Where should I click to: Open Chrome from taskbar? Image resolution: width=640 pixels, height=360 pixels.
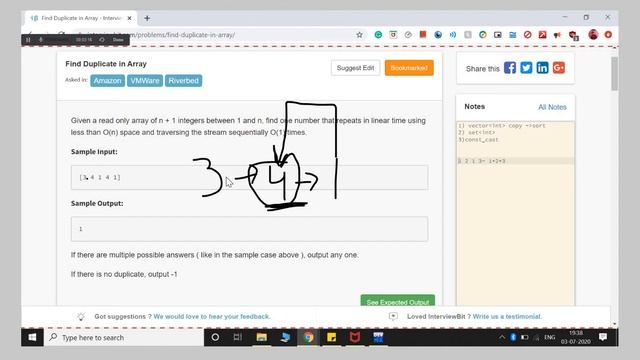click(x=309, y=338)
